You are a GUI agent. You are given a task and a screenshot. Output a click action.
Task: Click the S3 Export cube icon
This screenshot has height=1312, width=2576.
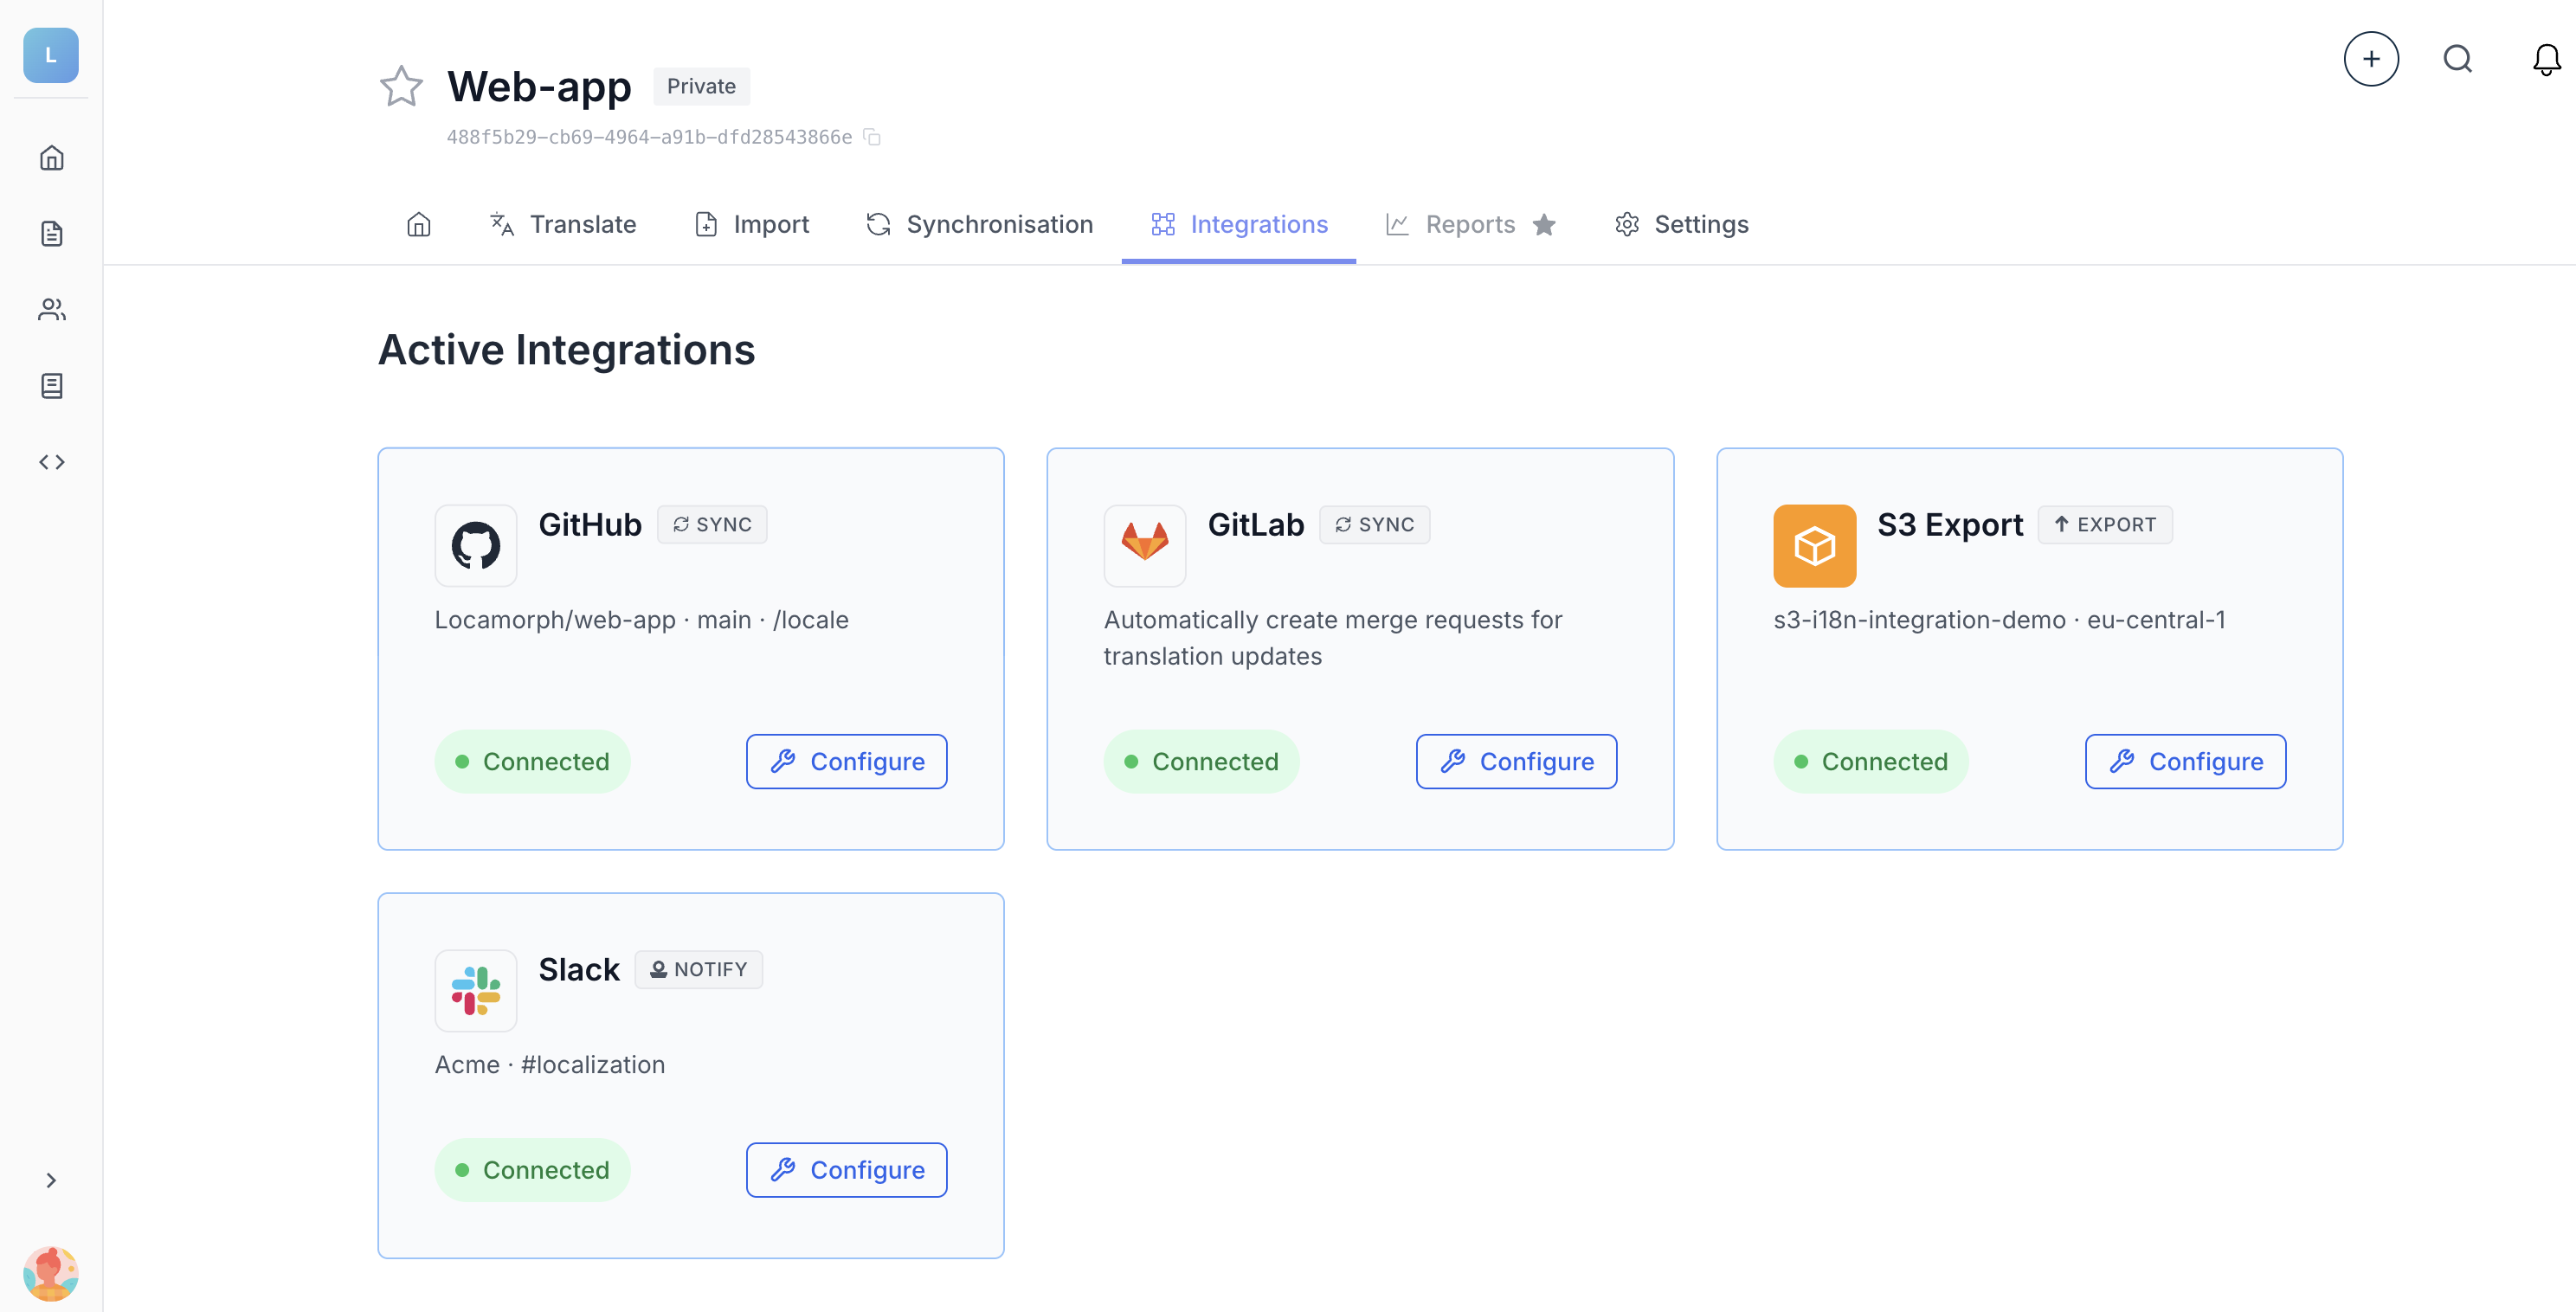pos(1814,545)
